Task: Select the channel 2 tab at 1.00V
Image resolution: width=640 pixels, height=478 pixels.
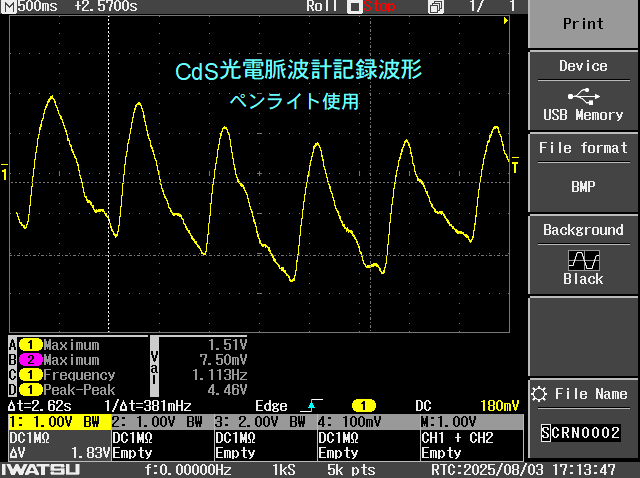Action: click(161, 422)
